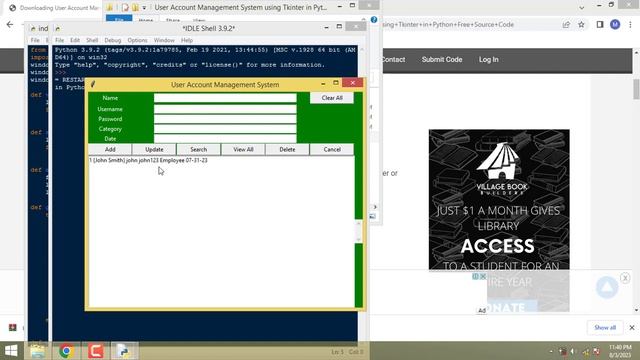This screenshot has width=640, height=360.
Task: Click the scroll-to-top arrow circle
Action: 607,287
